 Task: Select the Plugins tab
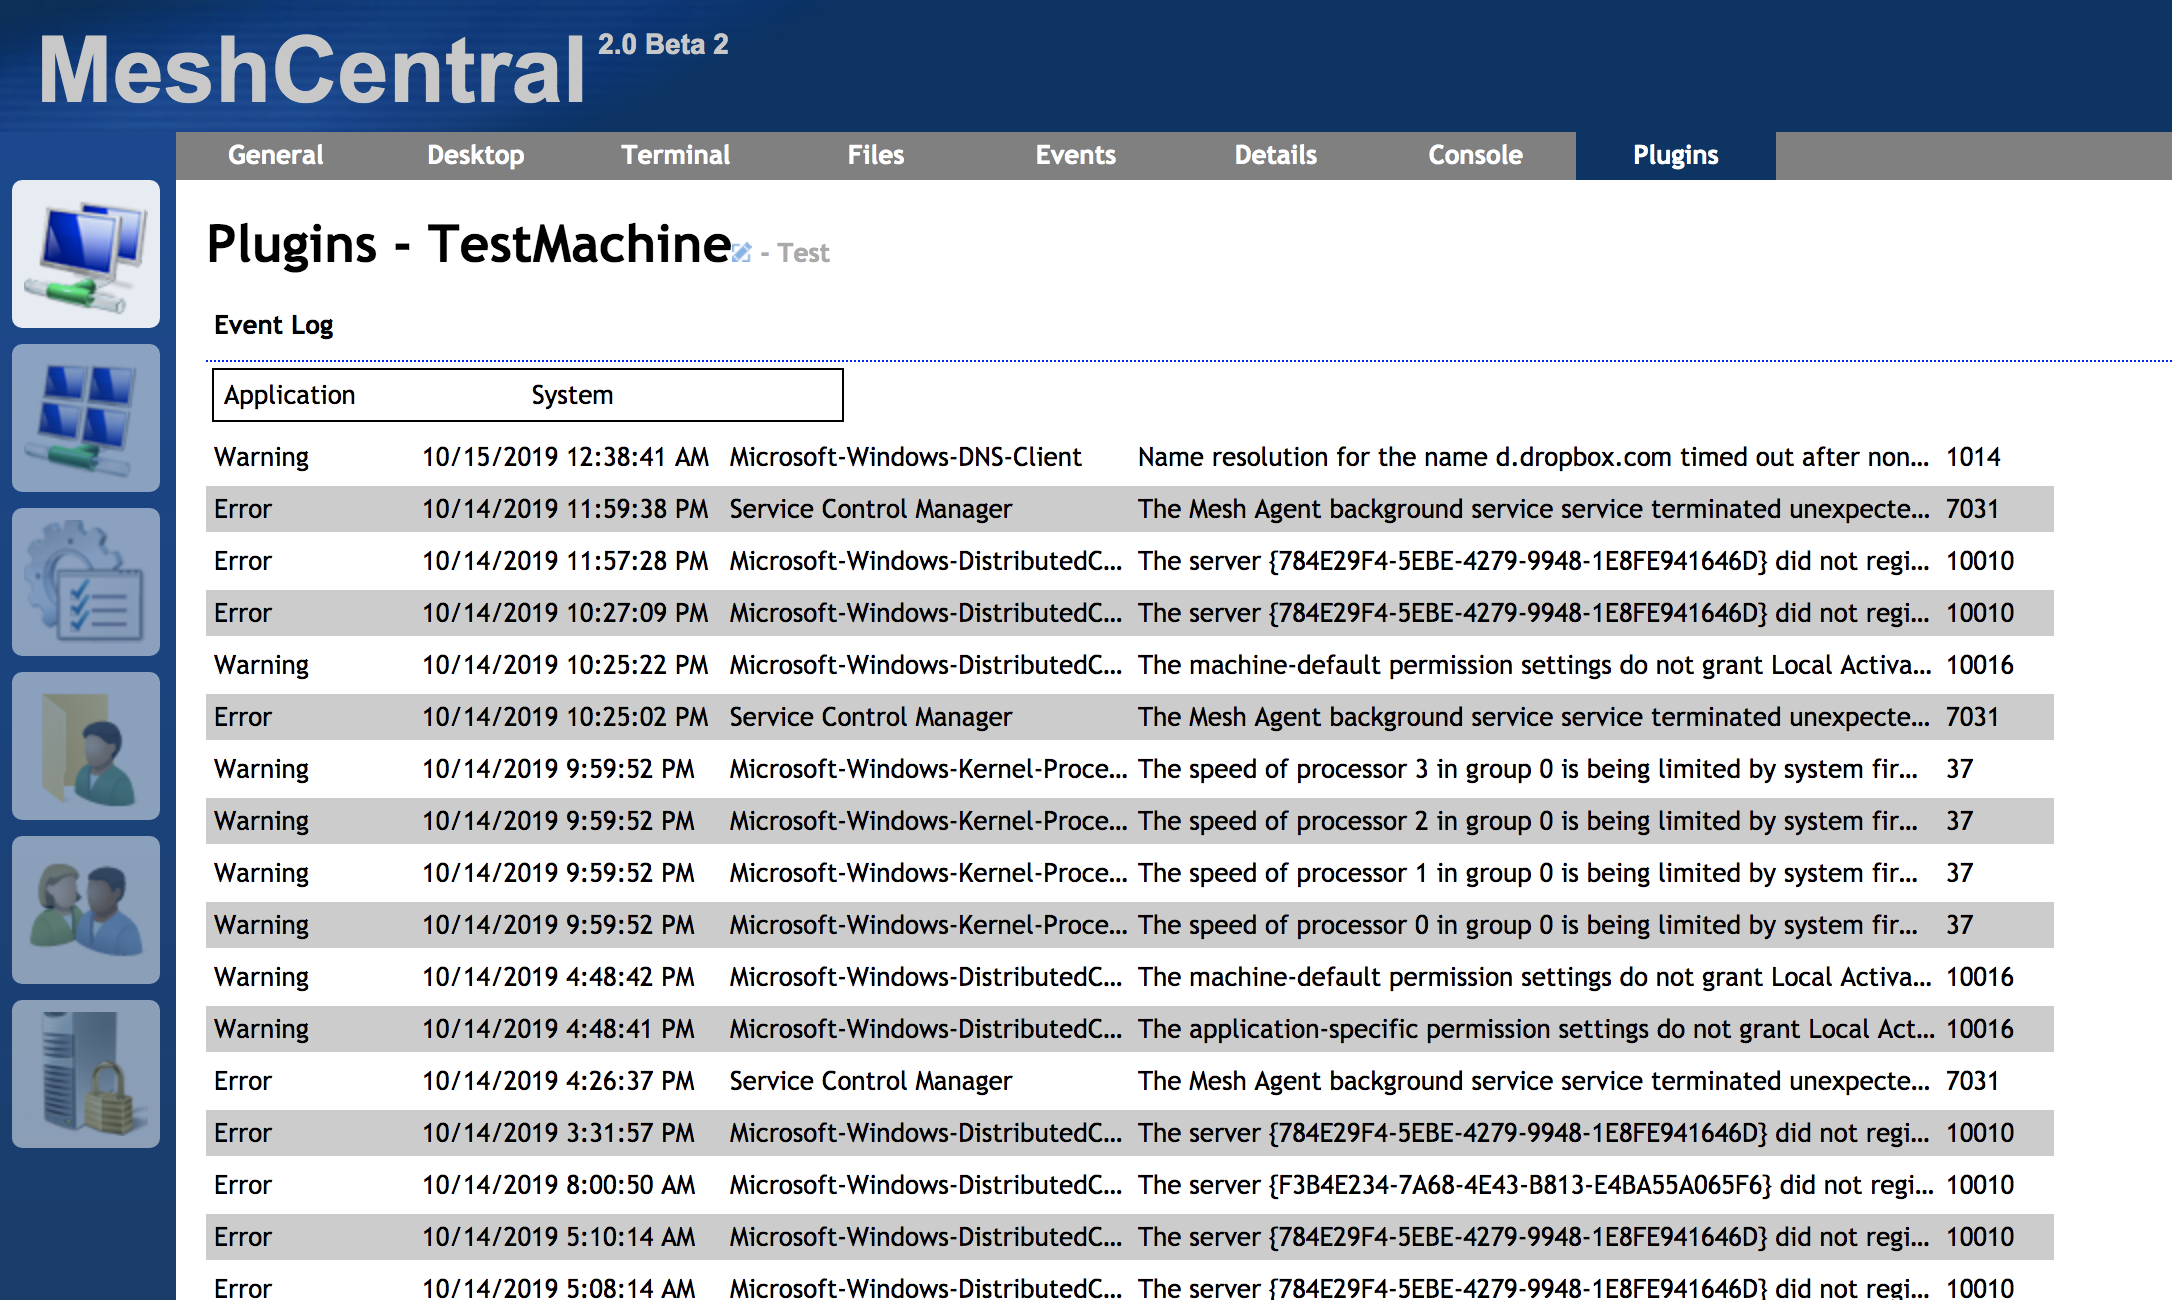coord(1676,156)
